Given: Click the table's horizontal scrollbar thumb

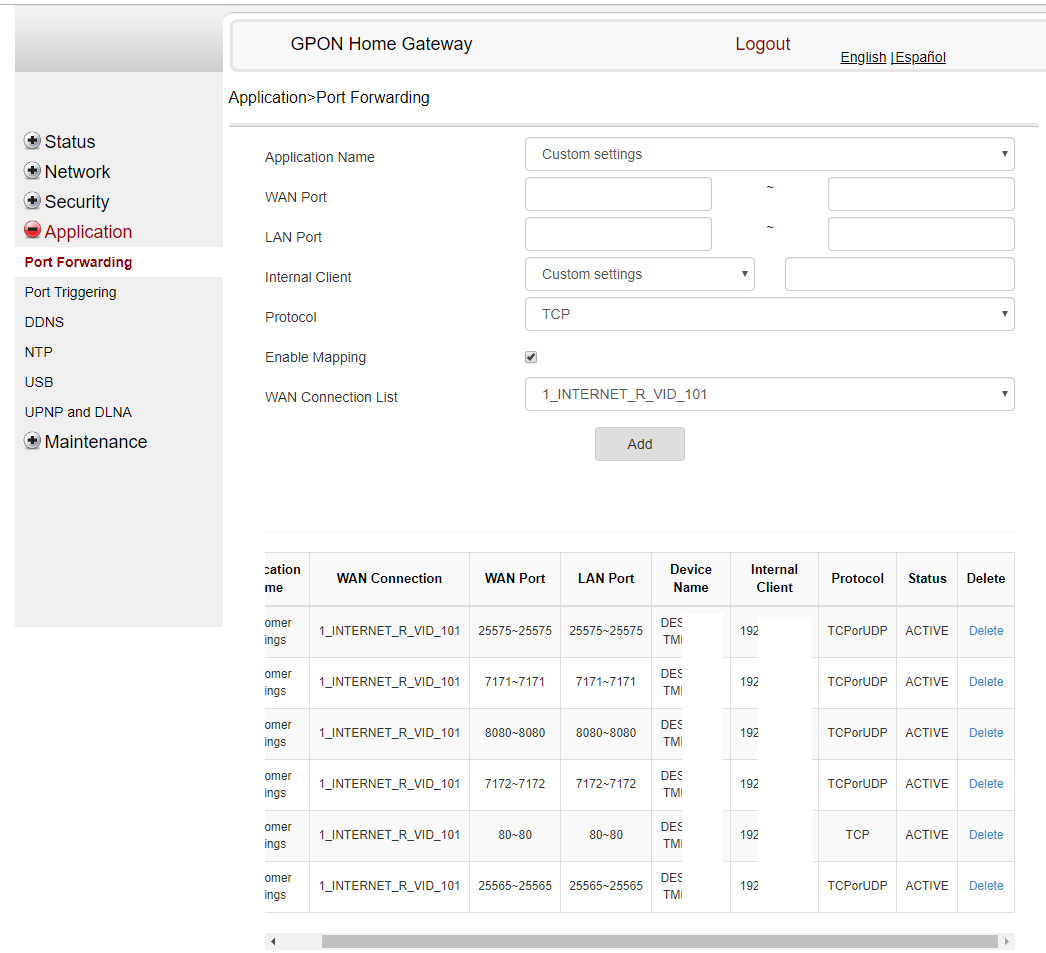Looking at the screenshot, I should click(660, 941).
